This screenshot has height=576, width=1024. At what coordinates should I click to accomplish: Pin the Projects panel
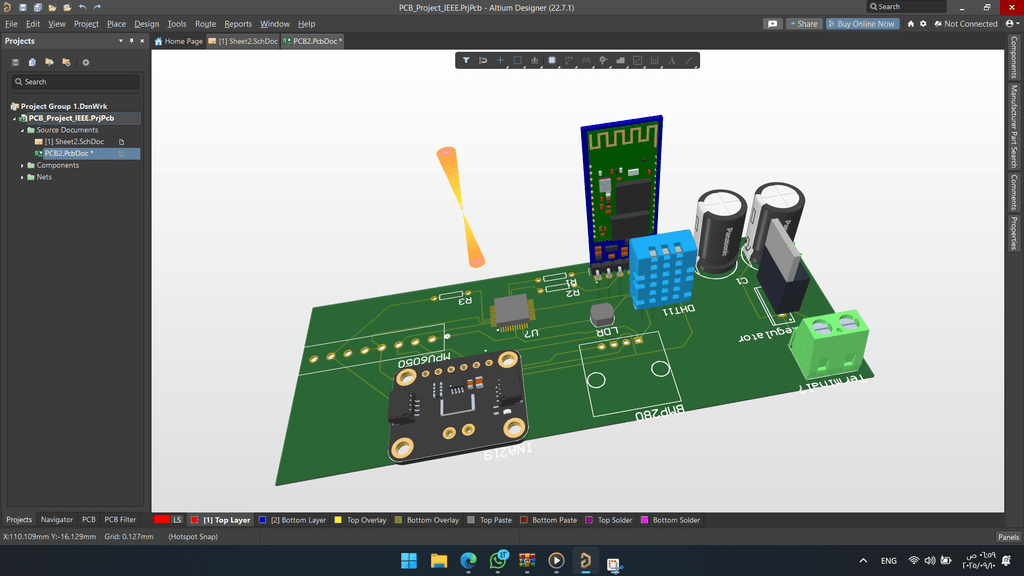click(x=132, y=41)
